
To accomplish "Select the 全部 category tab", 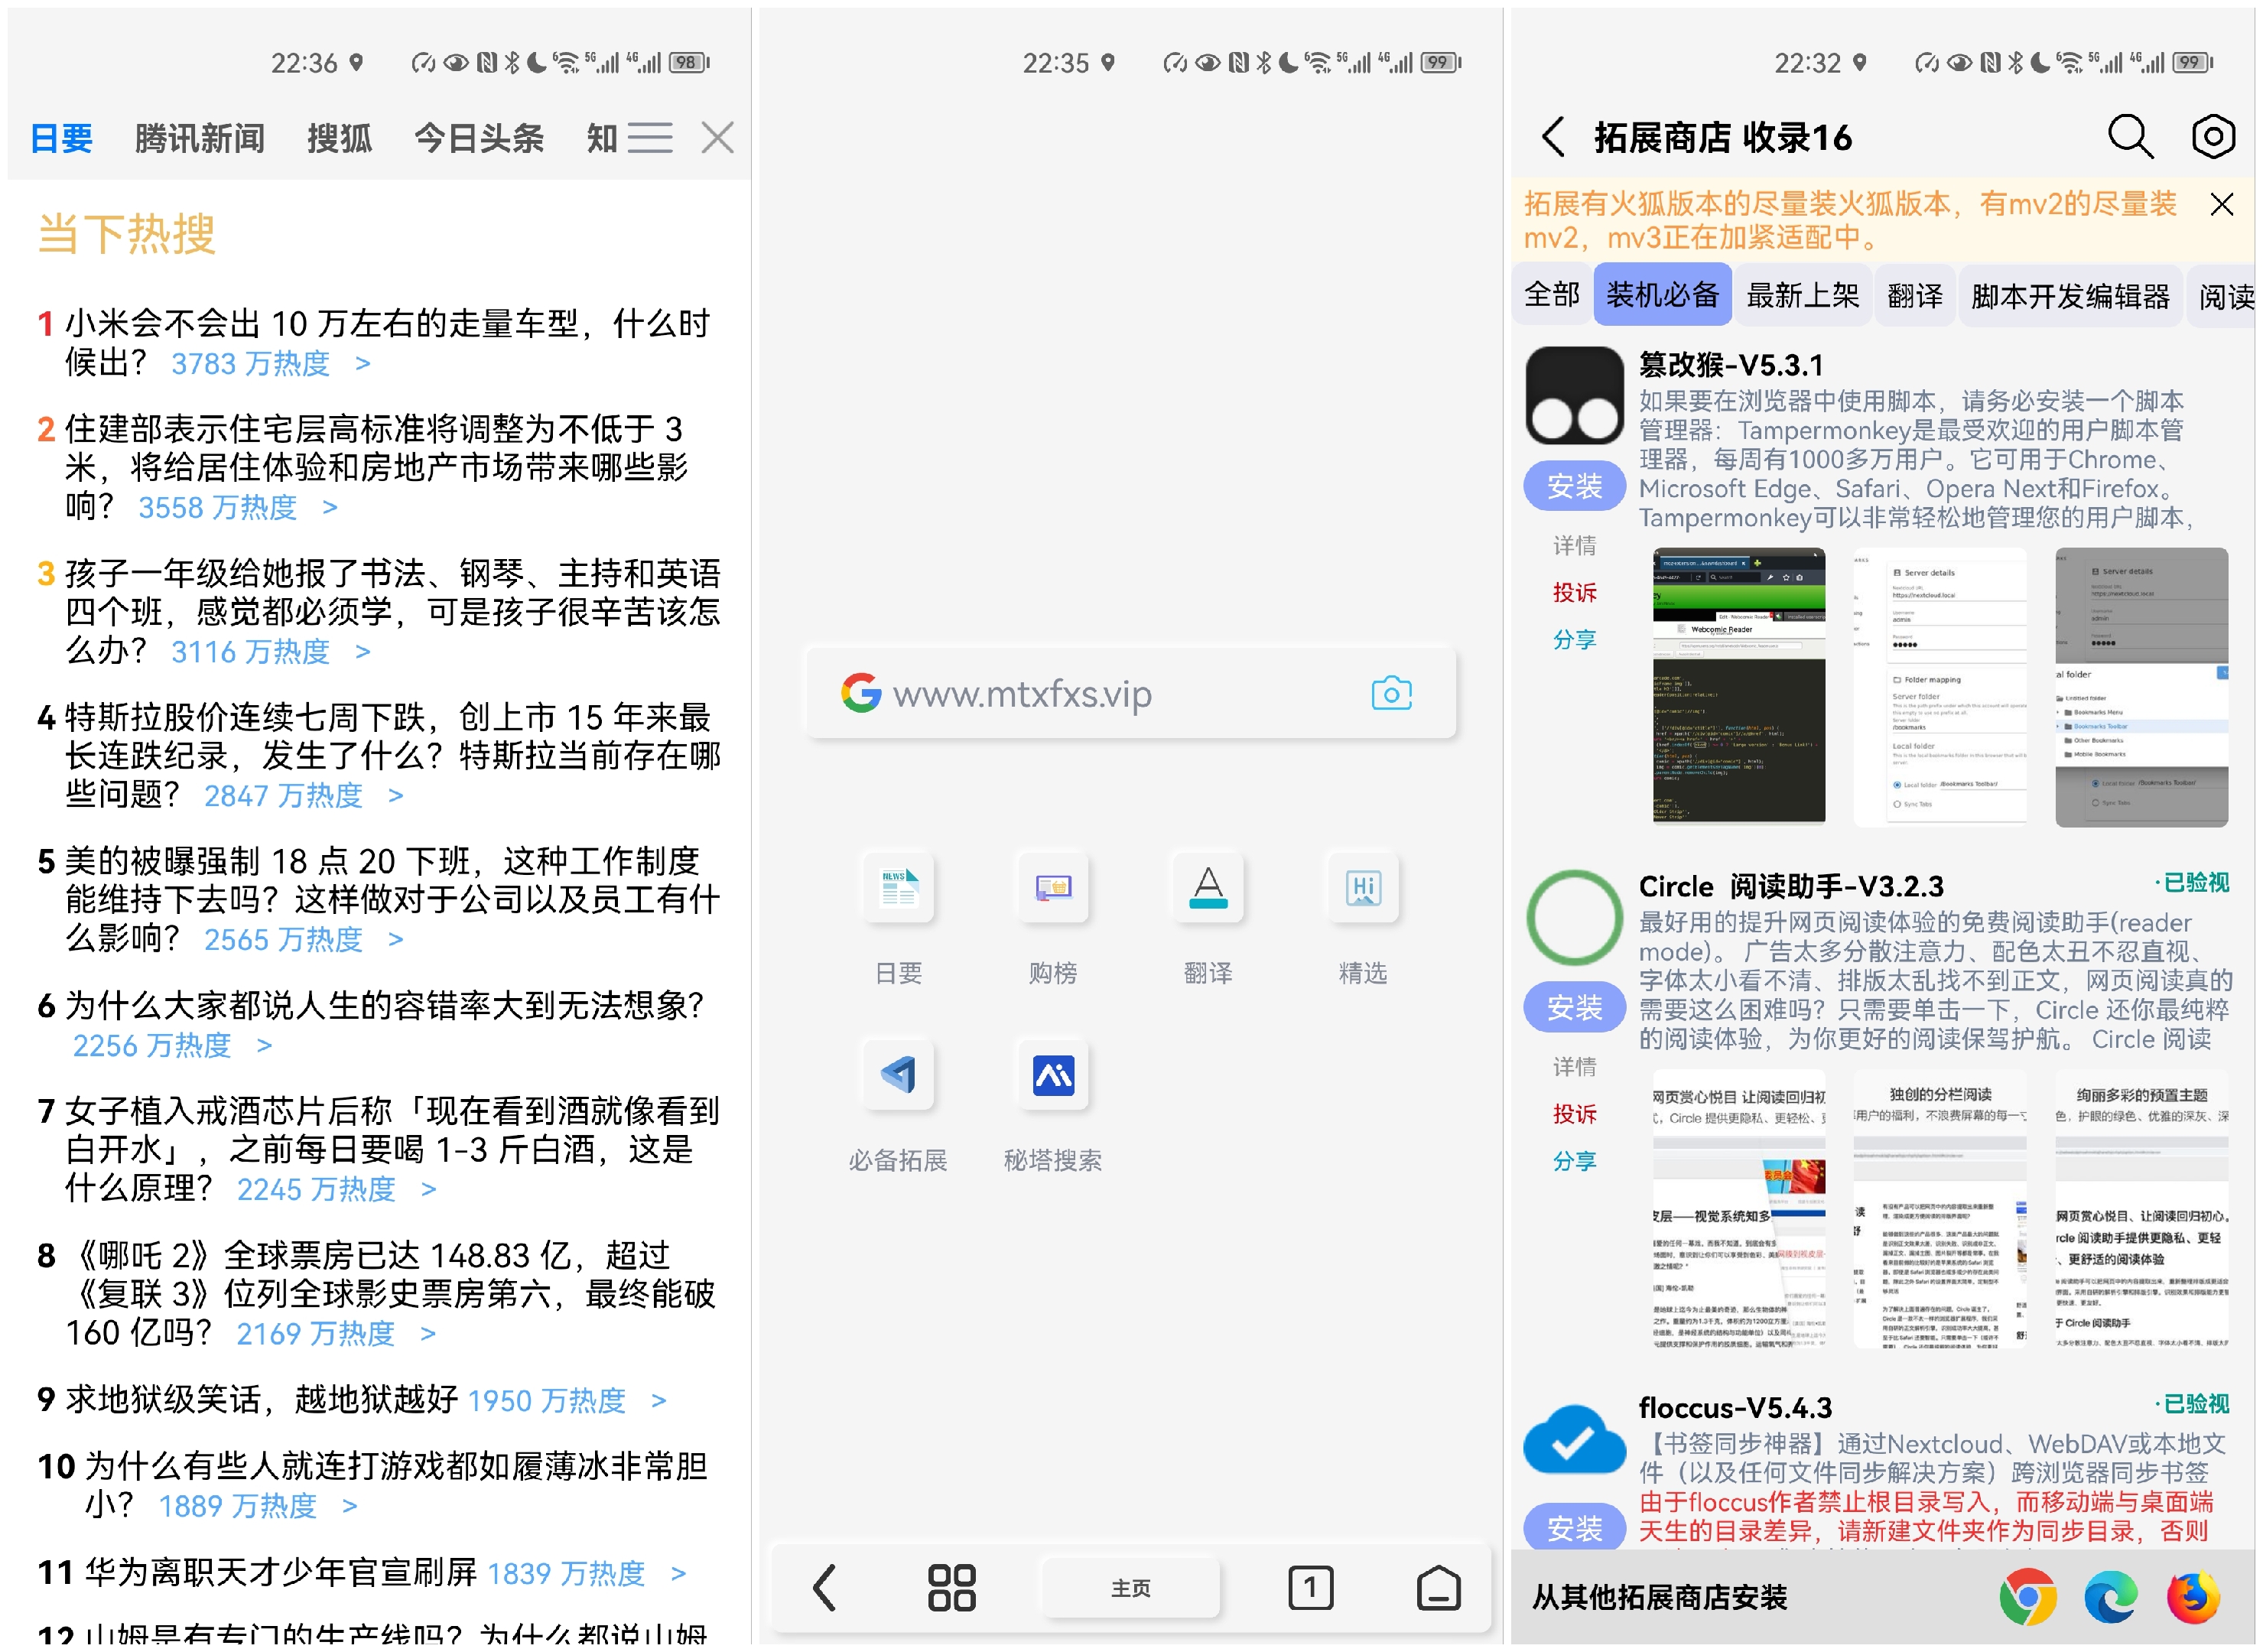I will (x=1551, y=295).
